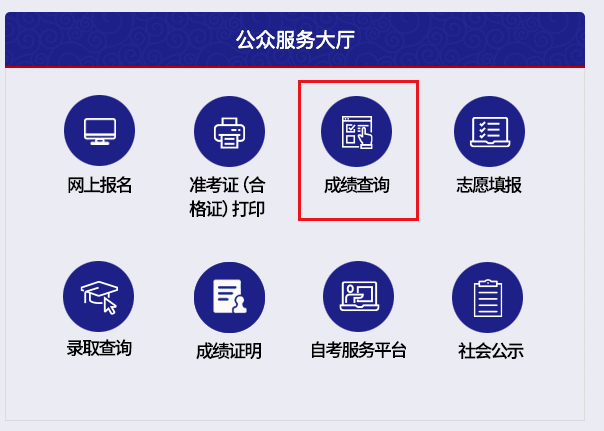Open the 录取查询 graduation cap icon

coord(99,296)
